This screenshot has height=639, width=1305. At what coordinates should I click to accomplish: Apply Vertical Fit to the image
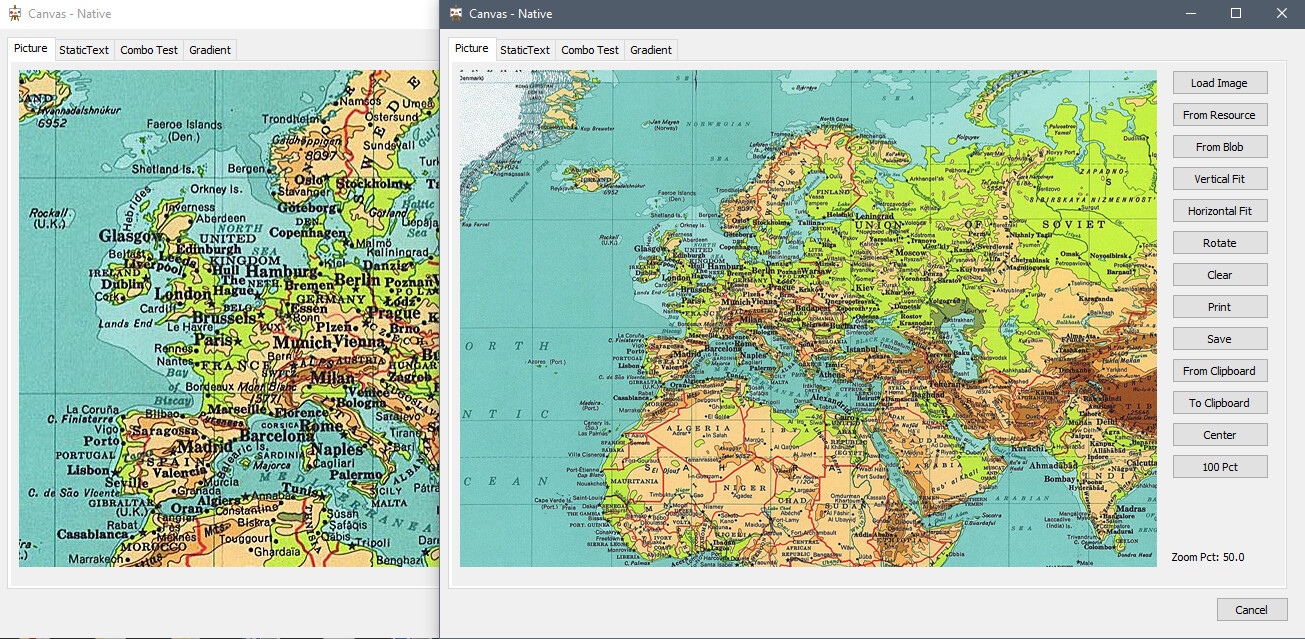pyautogui.click(x=1219, y=179)
